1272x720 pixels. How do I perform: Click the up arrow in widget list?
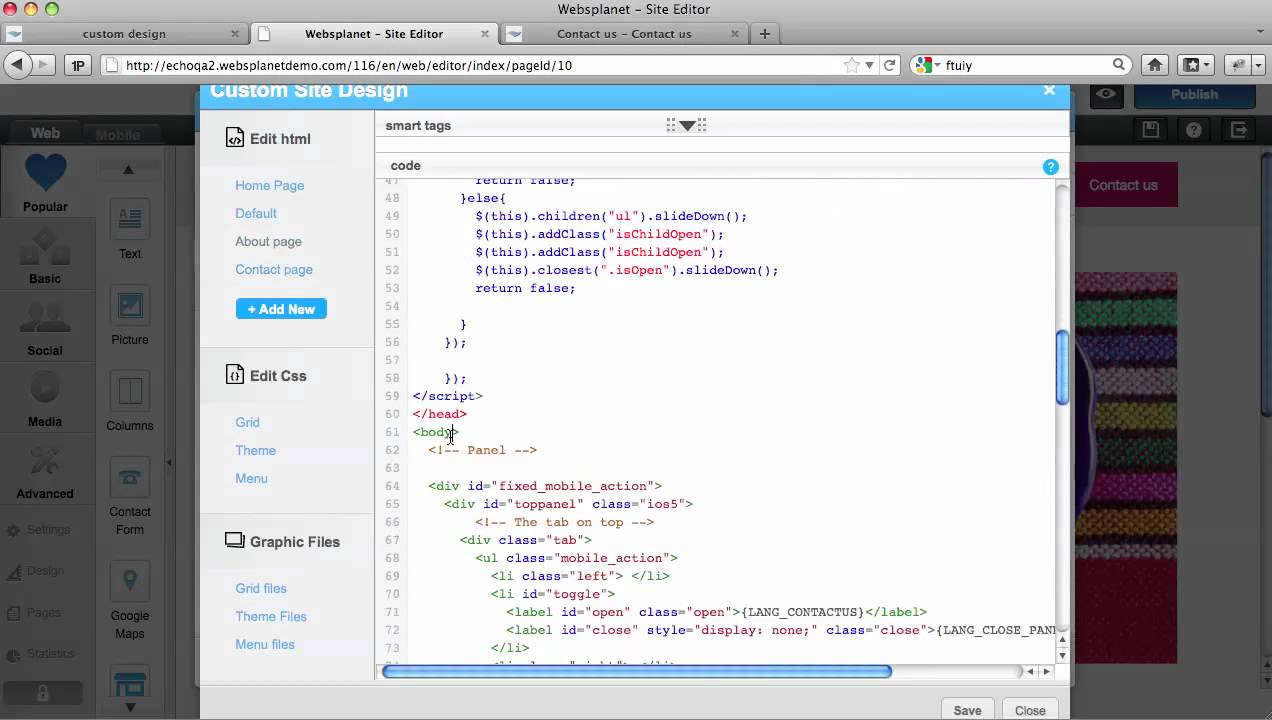point(128,170)
